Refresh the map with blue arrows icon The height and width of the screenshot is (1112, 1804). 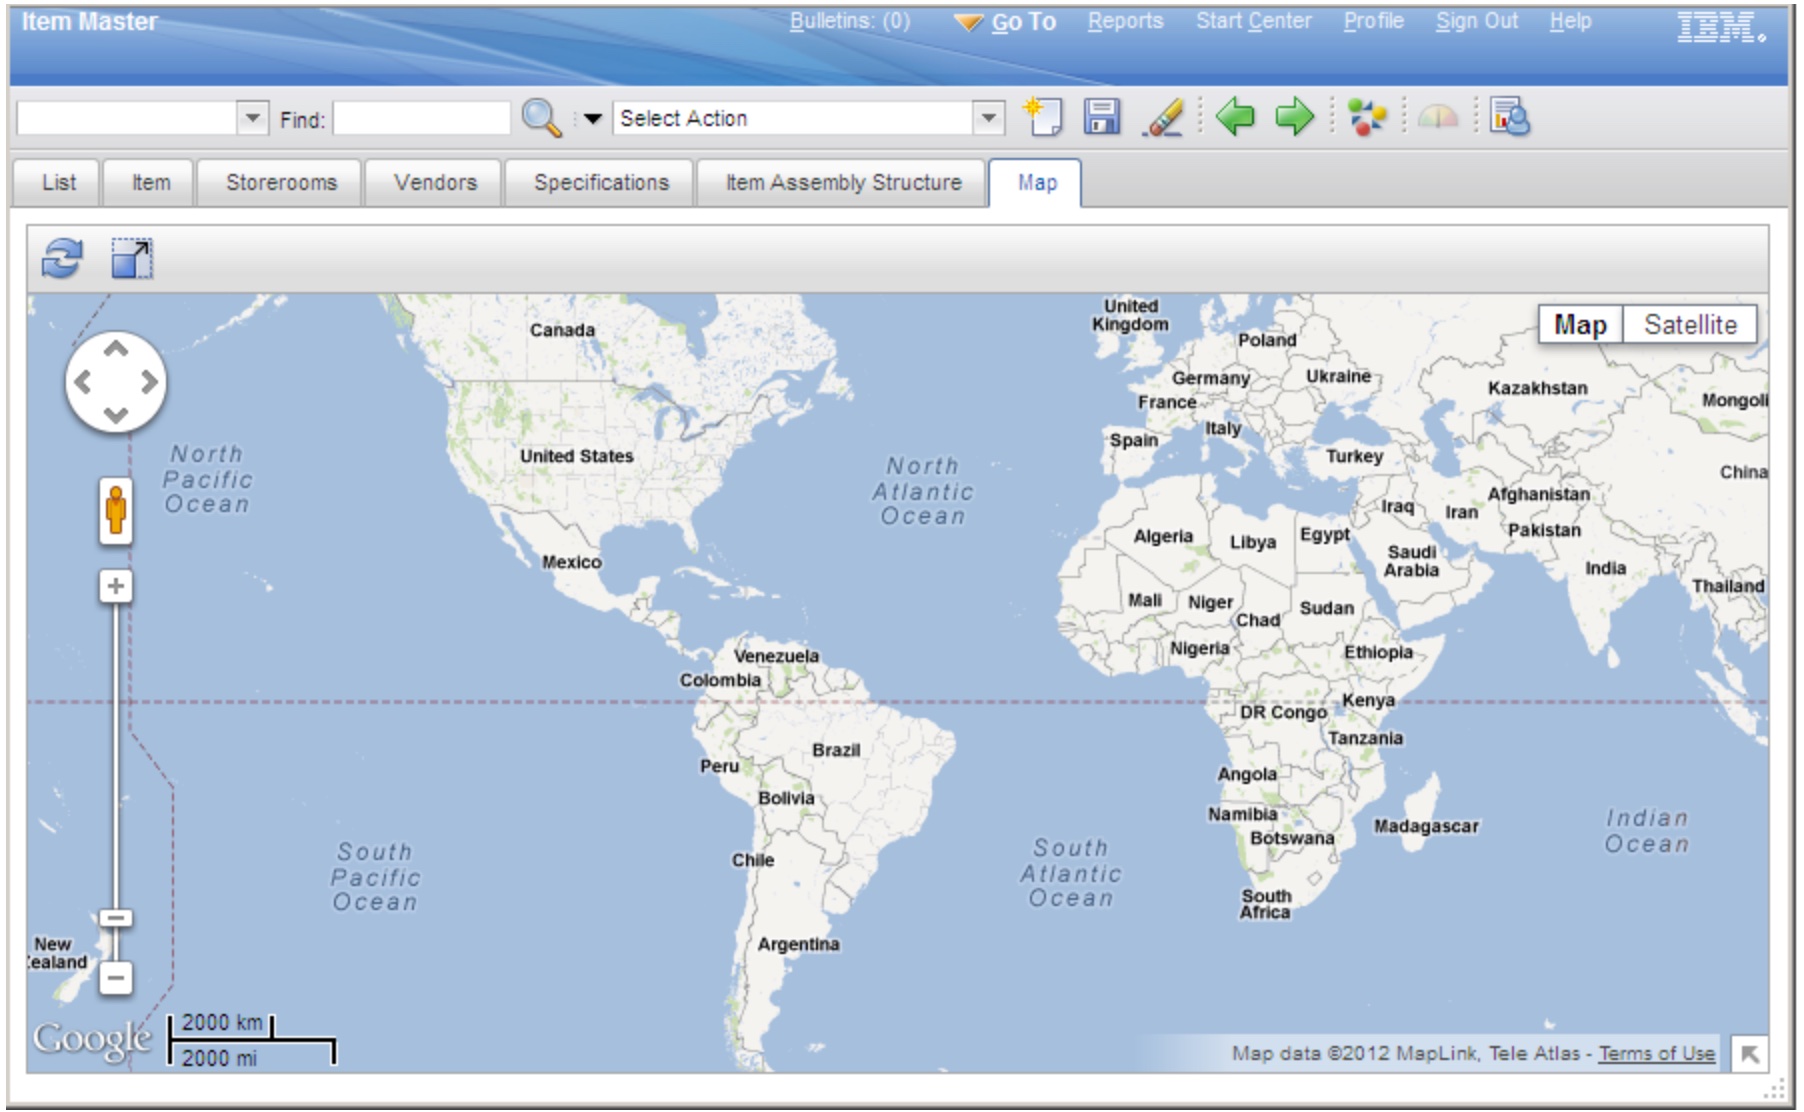[x=62, y=259]
